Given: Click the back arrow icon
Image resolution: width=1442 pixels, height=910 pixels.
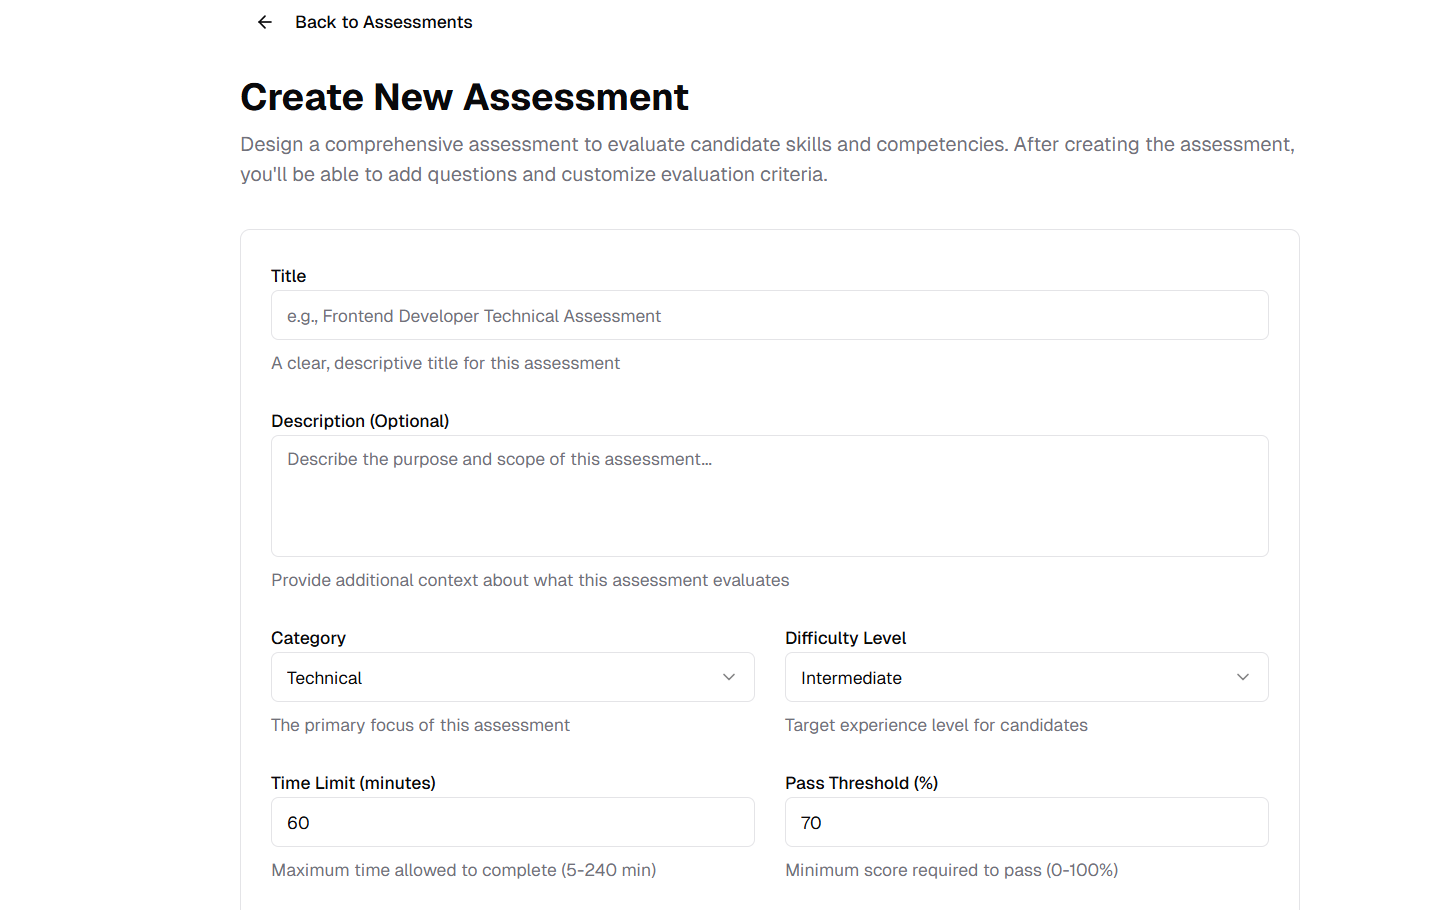Looking at the screenshot, I should point(264,21).
